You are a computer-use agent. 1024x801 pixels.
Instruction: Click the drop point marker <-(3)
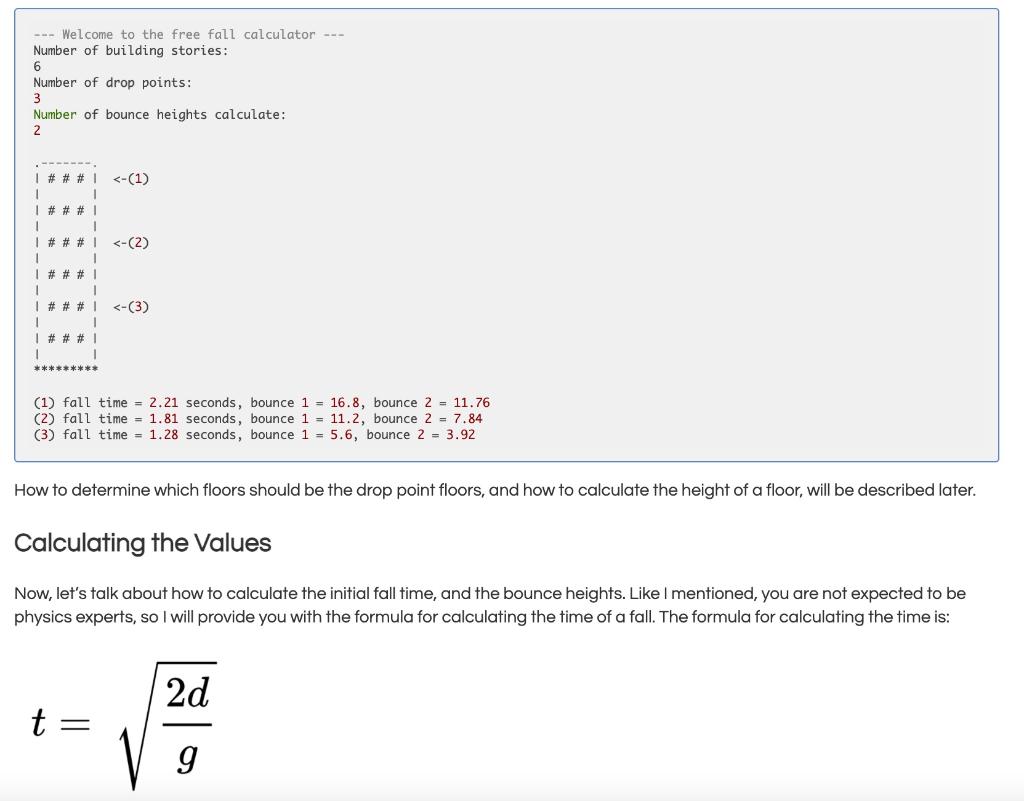131,306
